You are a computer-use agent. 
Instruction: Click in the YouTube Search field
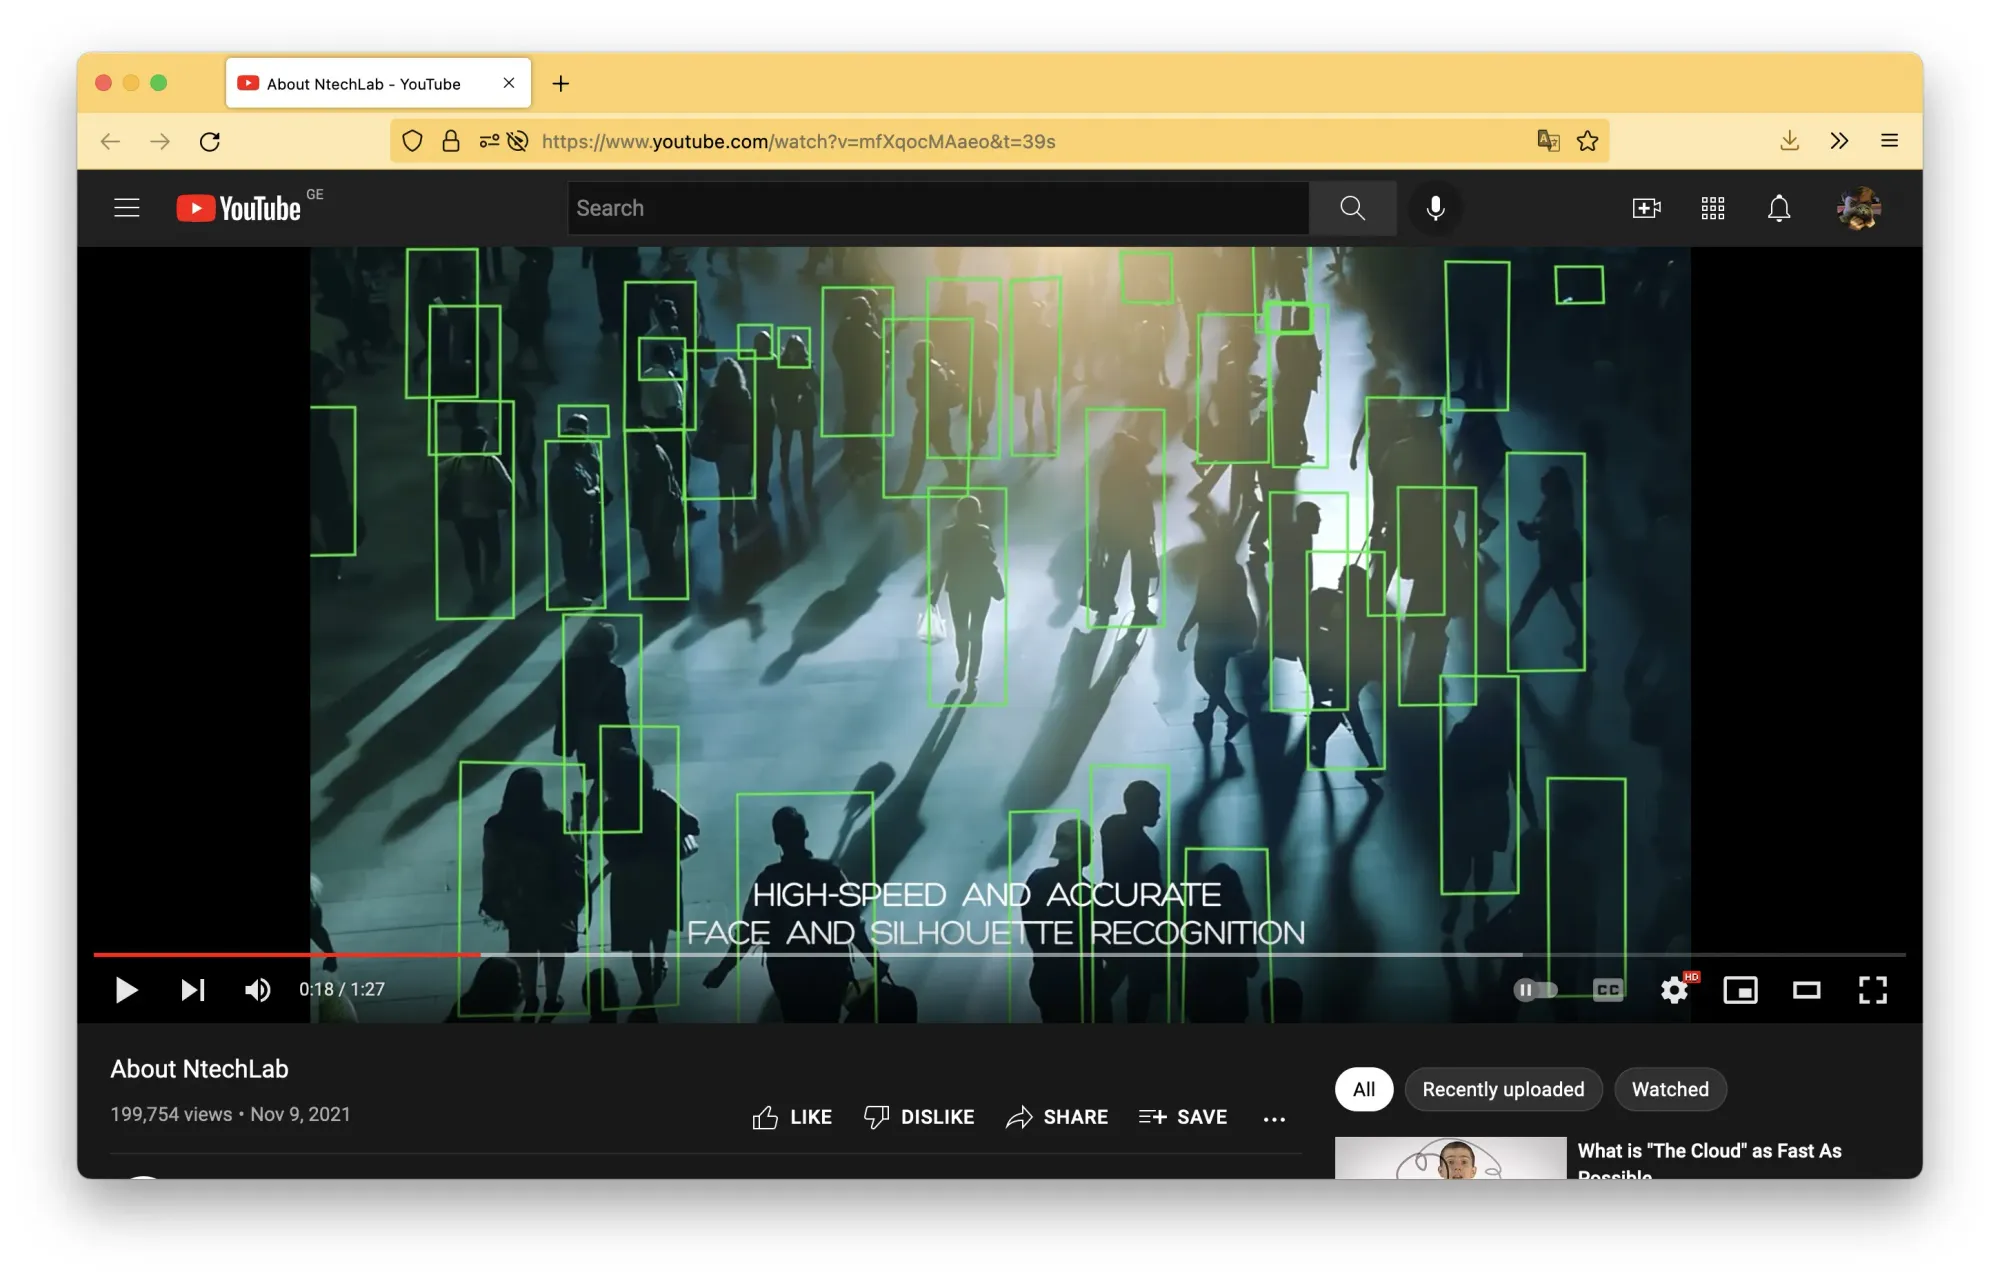(x=938, y=208)
